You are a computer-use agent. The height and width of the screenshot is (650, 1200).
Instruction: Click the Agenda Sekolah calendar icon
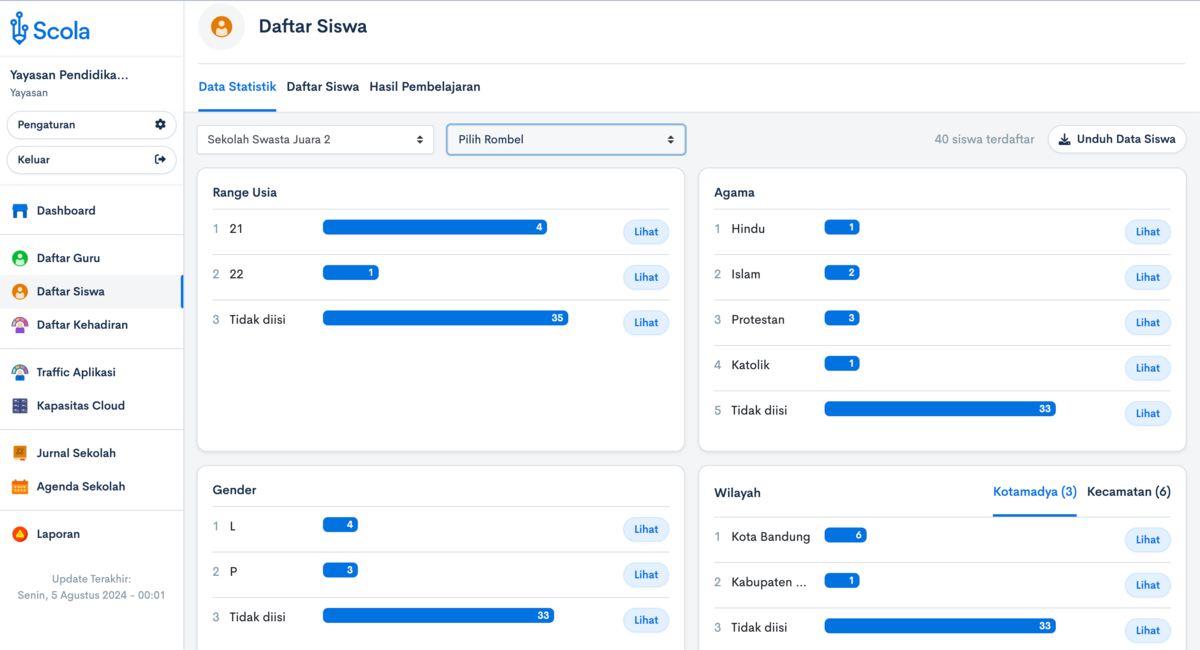(x=20, y=487)
